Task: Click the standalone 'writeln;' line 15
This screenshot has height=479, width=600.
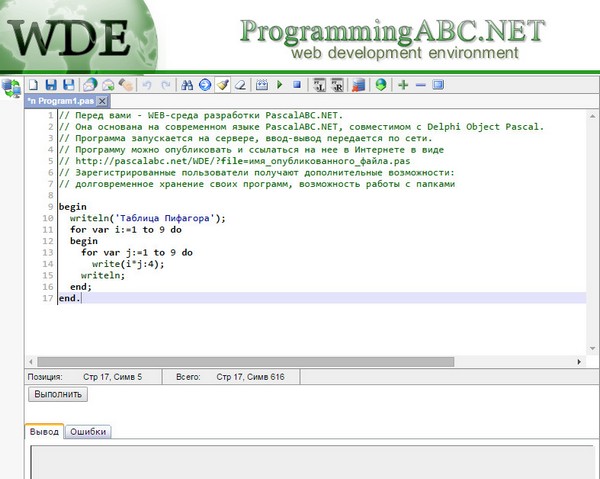Action: point(103,275)
